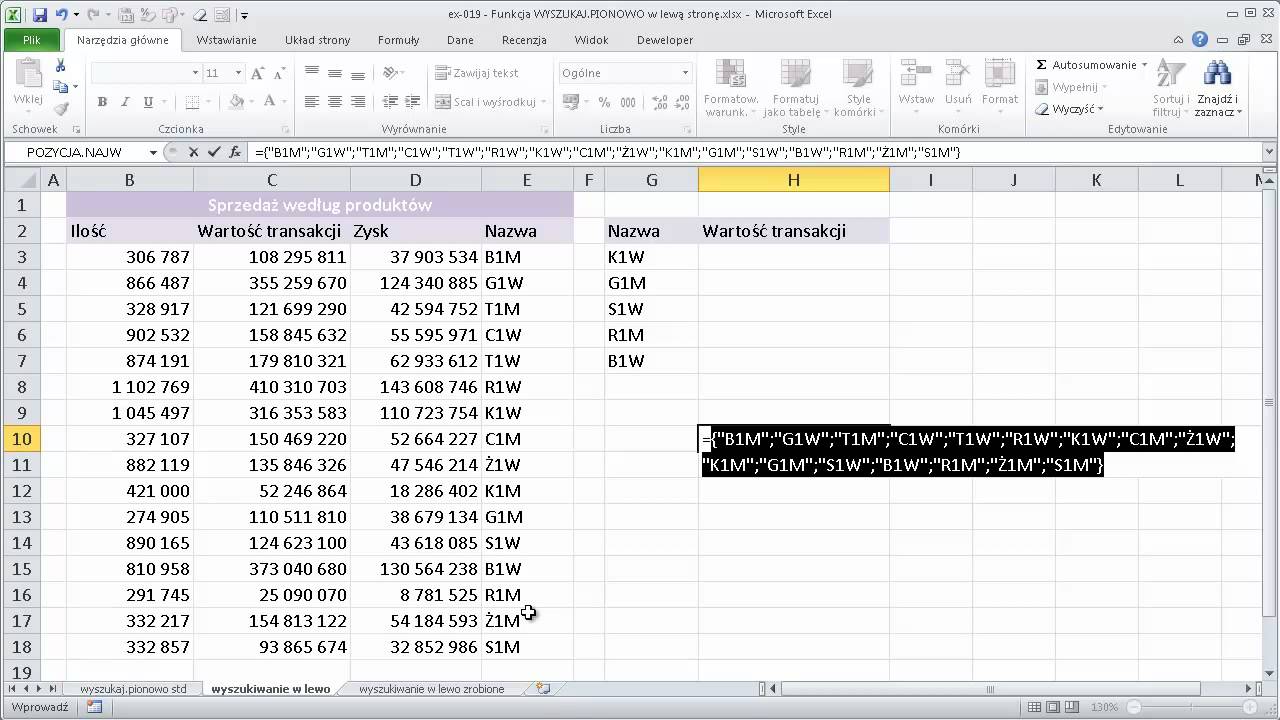Expand the Name Box dropdown arrow
Screen dimensions: 1280x720
tap(153, 152)
